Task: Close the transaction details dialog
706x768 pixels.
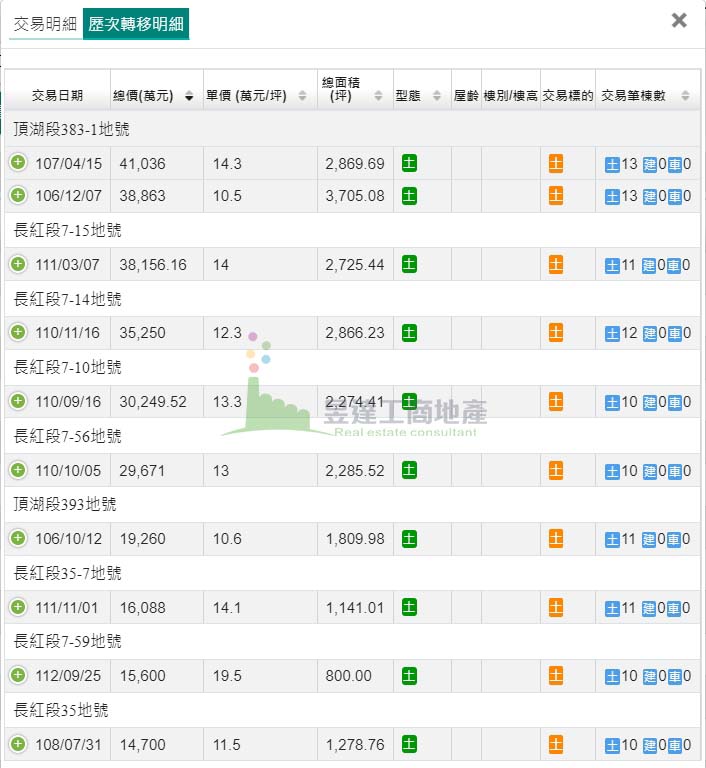Action: coord(679,20)
